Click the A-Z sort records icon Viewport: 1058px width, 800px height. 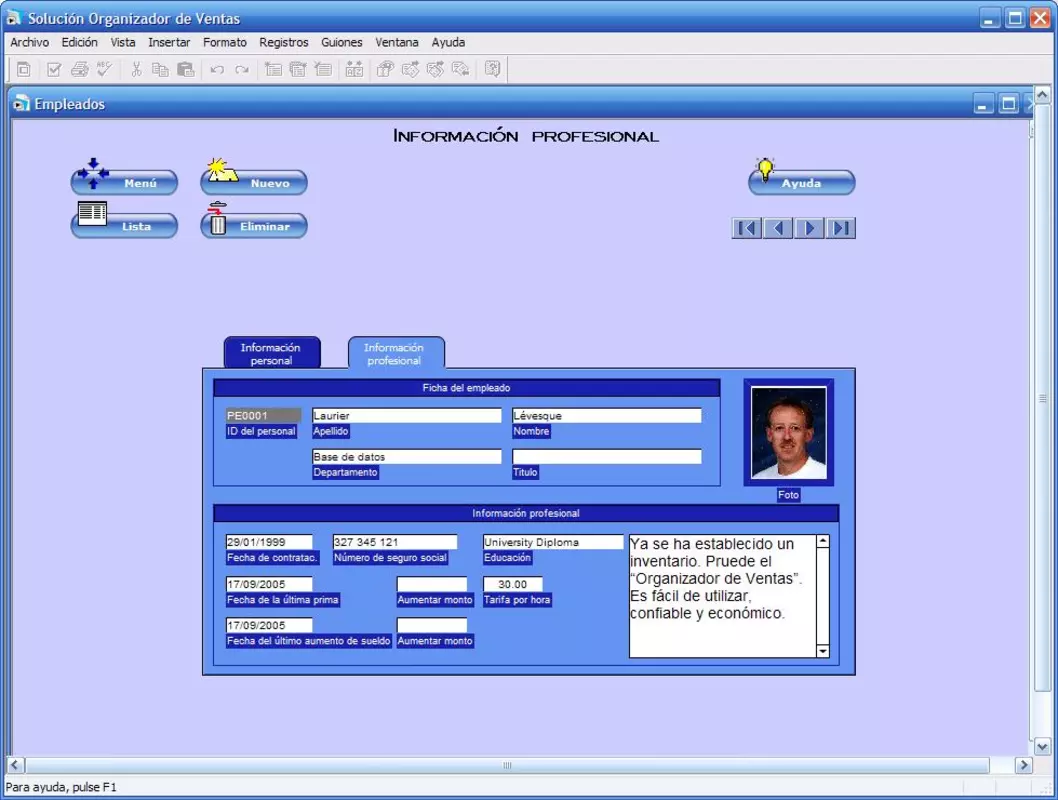(x=354, y=69)
